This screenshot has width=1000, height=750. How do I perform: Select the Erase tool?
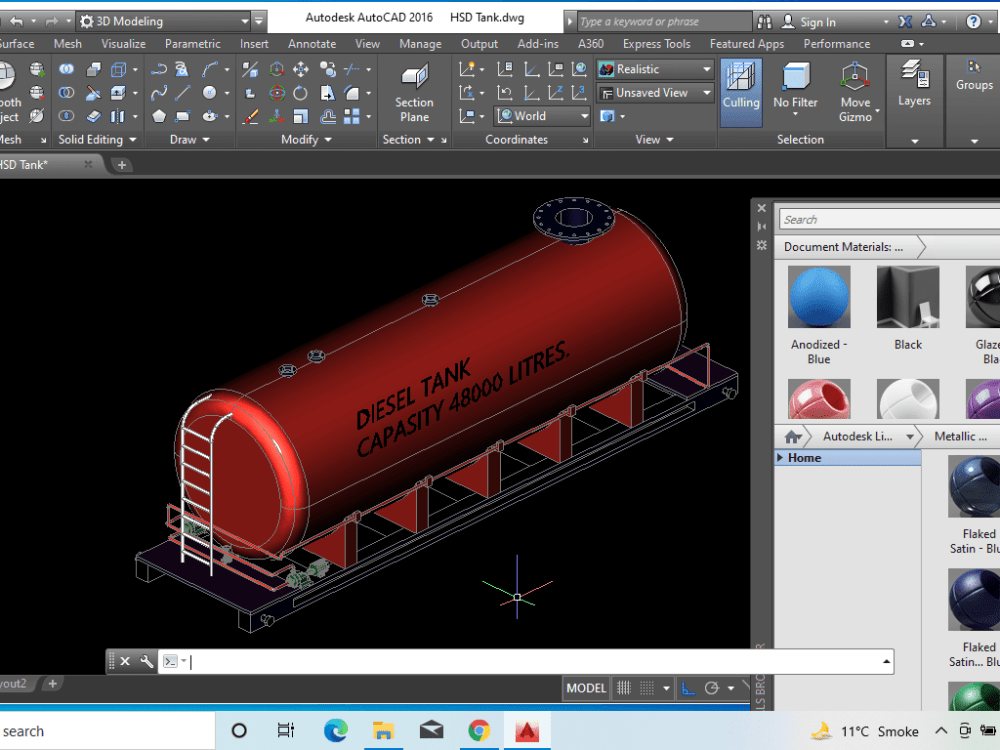[x=251, y=116]
